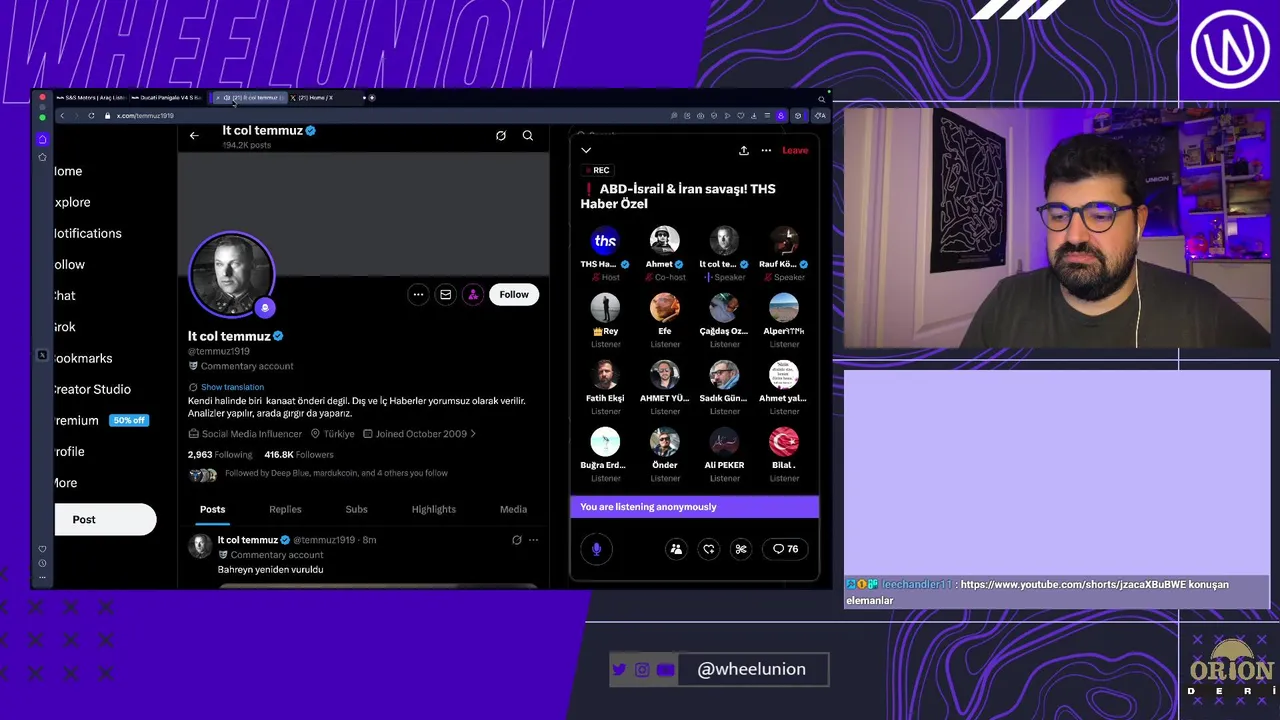Screen dimensions: 1280x720
Task: Open search from profile header magnifier
Action: click(x=528, y=136)
